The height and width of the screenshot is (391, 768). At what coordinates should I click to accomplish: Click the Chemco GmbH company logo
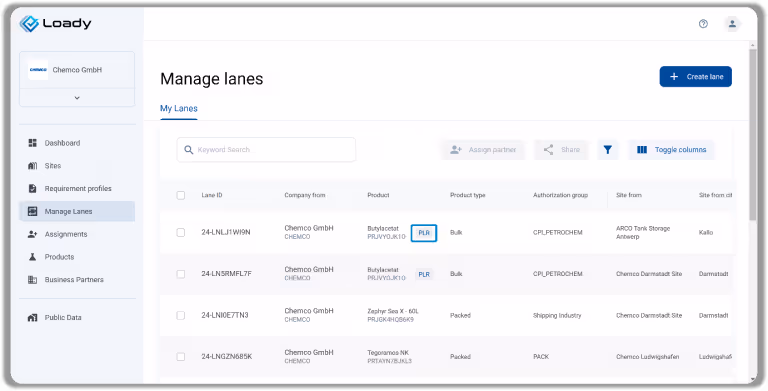pyautogui.click(x=38, y=70)
